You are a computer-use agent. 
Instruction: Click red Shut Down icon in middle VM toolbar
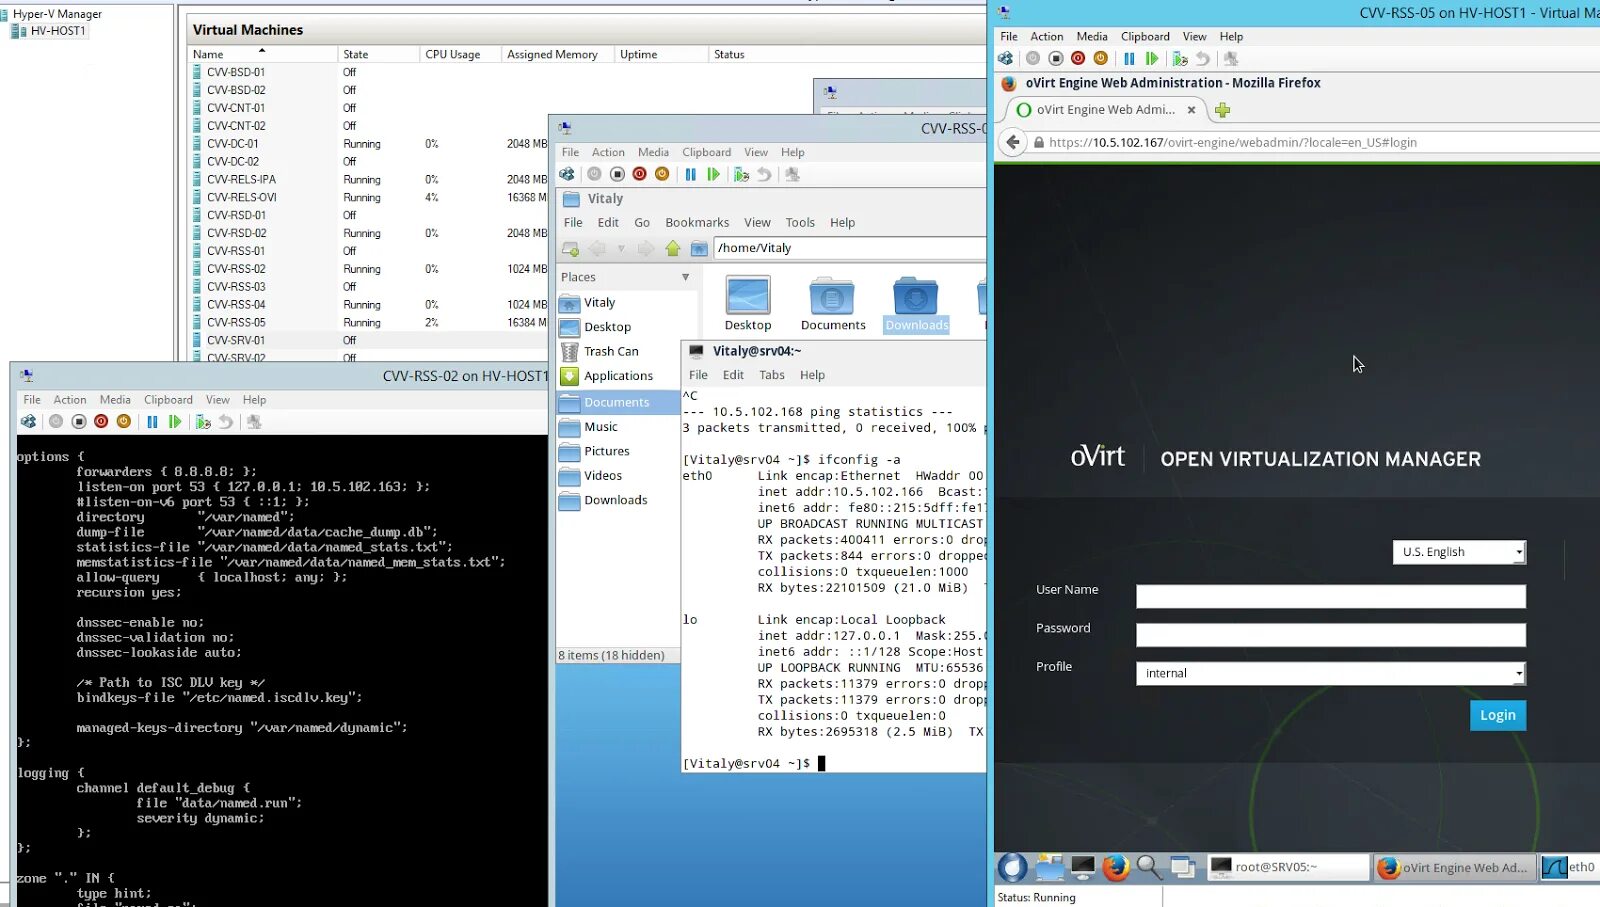click(640, 174)
